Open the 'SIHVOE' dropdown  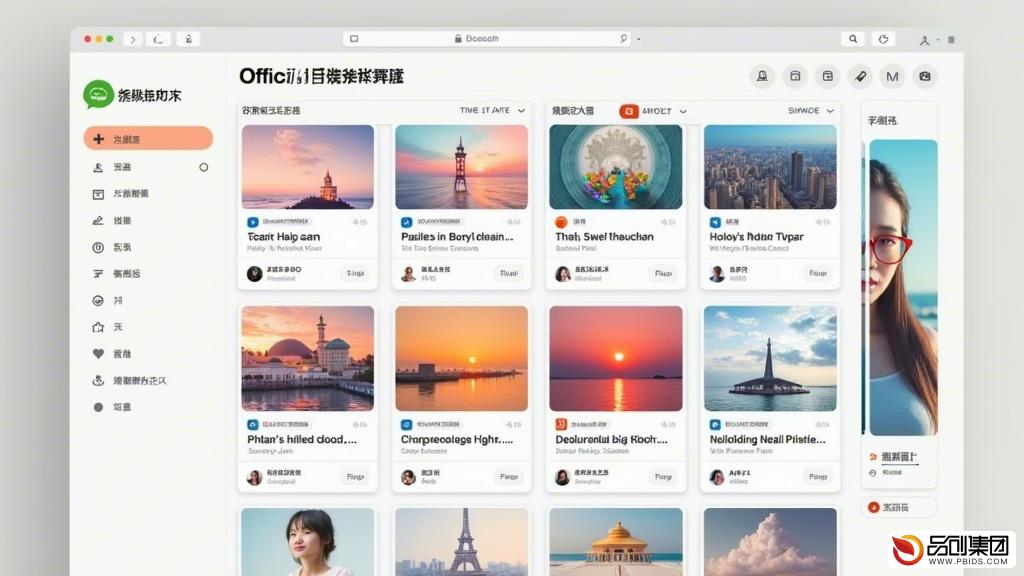pyautogui.click(x=810, y=111)
